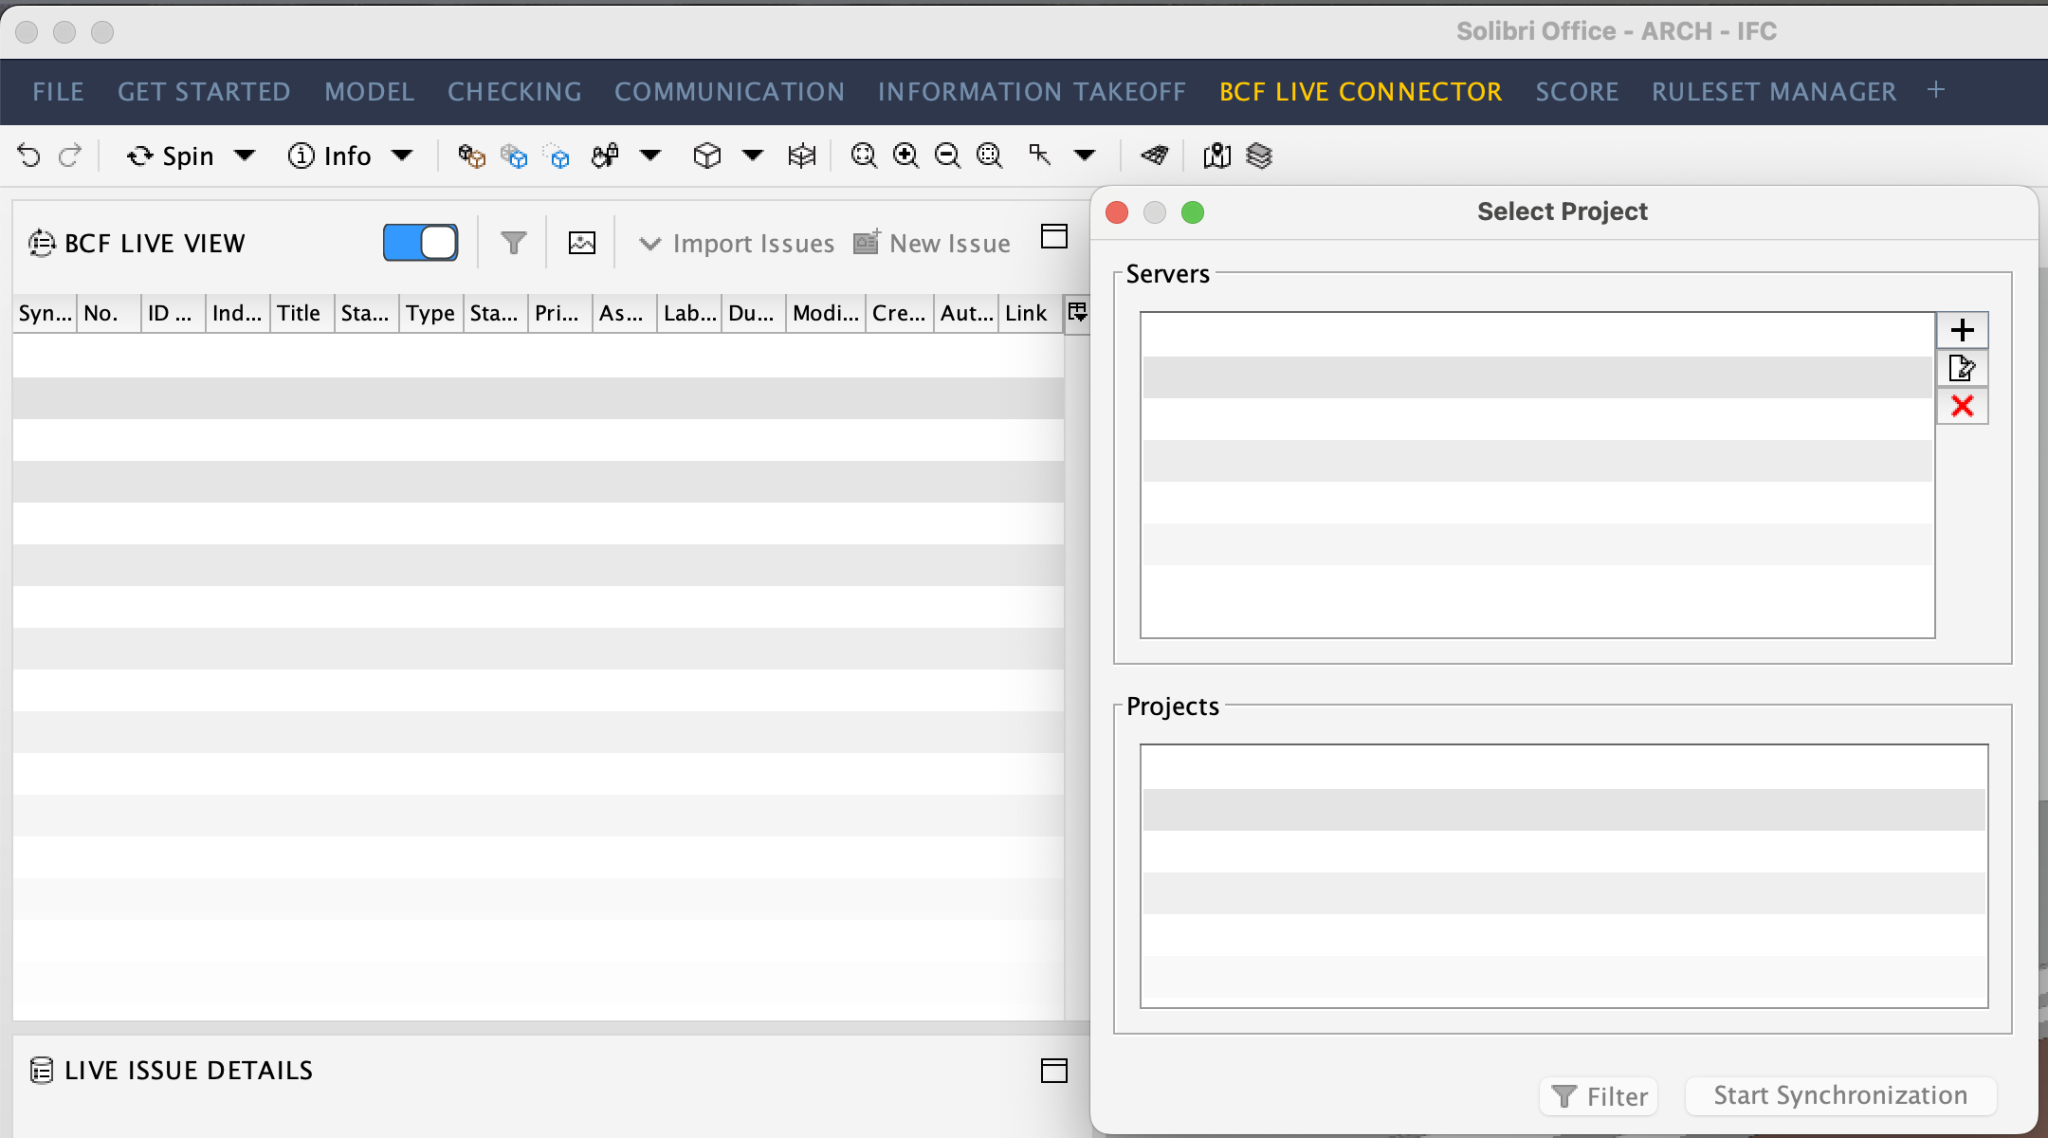The height and width of the screenshot is (1138, 2048).
Task: Open the COMMUNICATION tab
Action: pos(729,92)
